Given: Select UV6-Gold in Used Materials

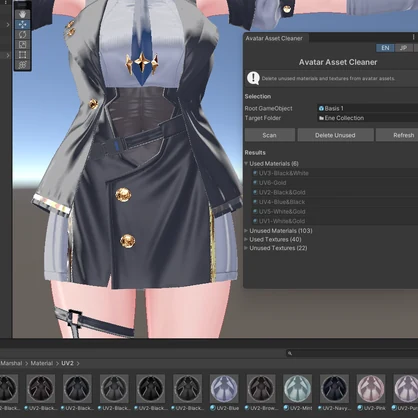Looking at the screenshot, I should tap(334, 183).
